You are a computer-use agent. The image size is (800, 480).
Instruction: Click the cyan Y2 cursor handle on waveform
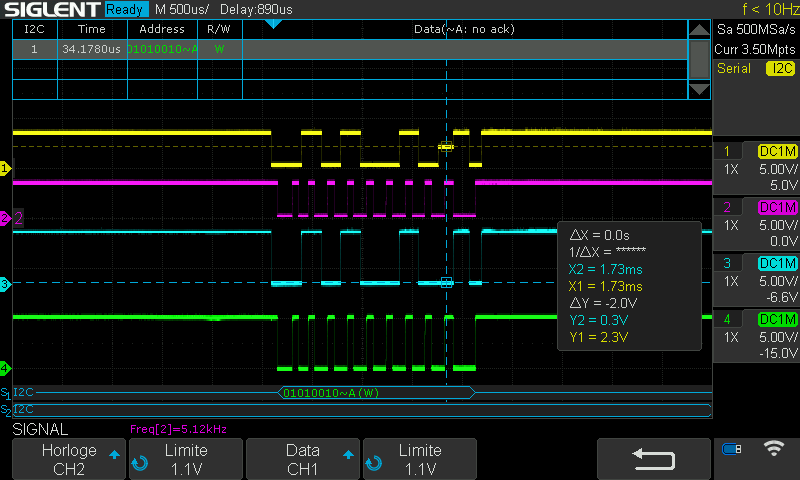coord(446,283)
